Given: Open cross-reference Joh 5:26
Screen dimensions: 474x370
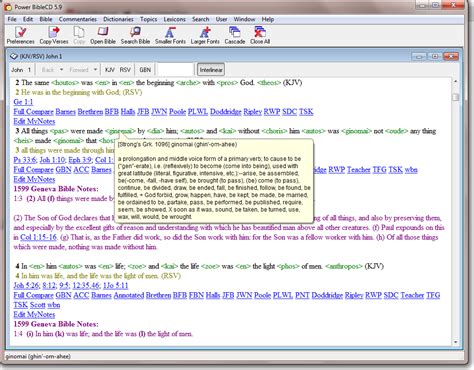Looking at the screenshot, I should pyautogui.click(x=27, y=286).
